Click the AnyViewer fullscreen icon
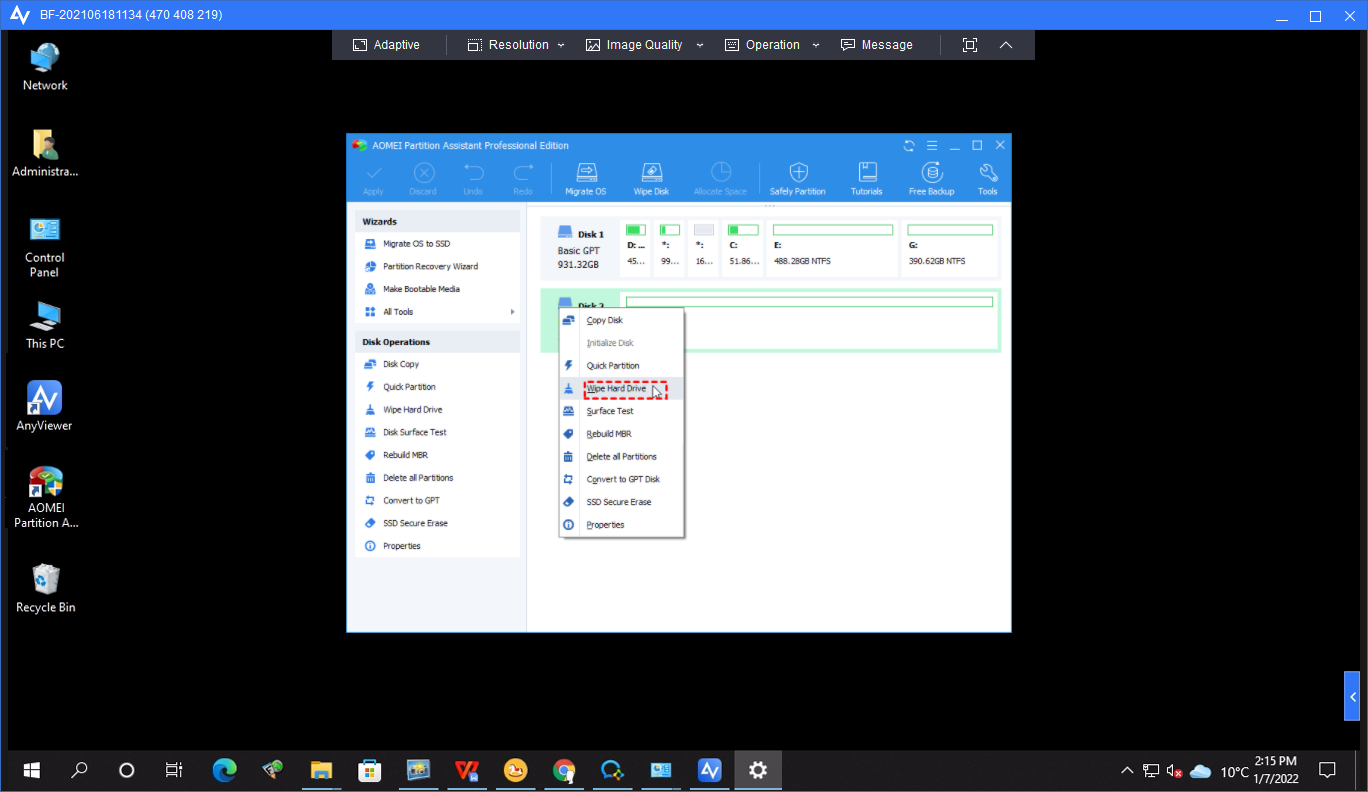Image resolution: width=1368 pixels, height=792 pixels. coord(969,45)
